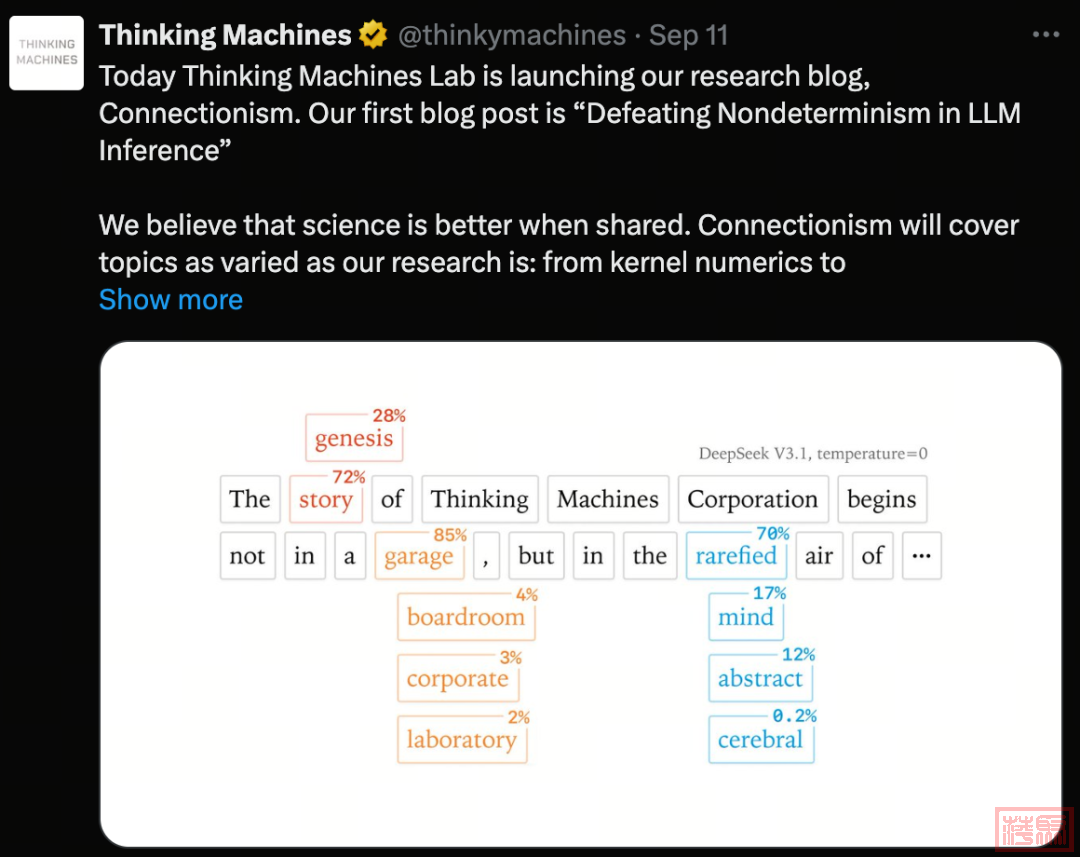Open the Thinking Machines account name

pyautogui.click(x=225, y=36)
